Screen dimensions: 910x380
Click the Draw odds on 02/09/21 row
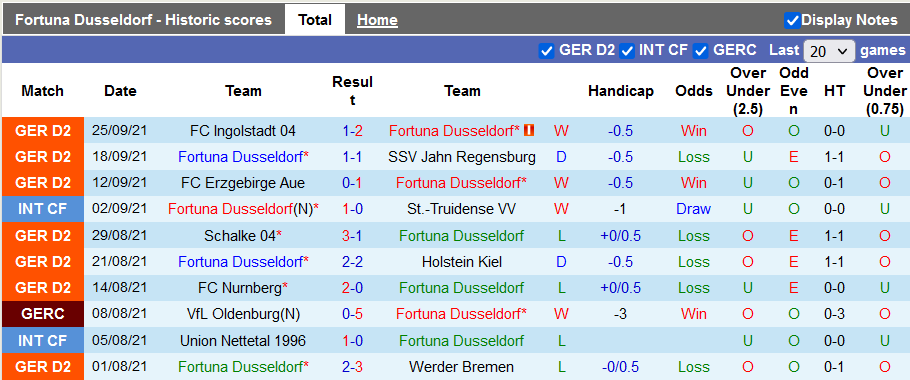[694, 209]
